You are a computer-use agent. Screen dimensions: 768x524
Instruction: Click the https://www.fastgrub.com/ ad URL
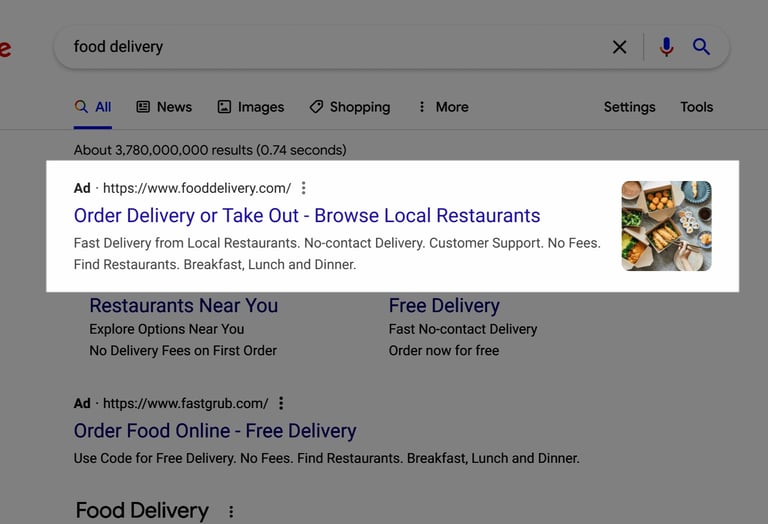coord(186,404)
